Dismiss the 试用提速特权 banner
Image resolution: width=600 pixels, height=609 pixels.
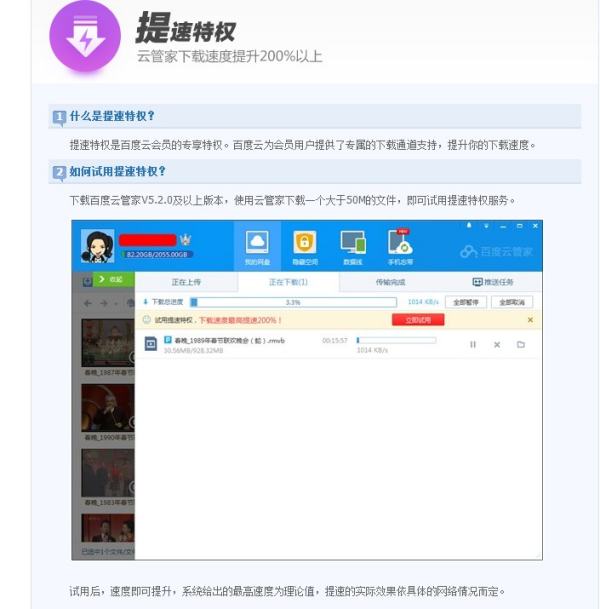pos(530,320)
